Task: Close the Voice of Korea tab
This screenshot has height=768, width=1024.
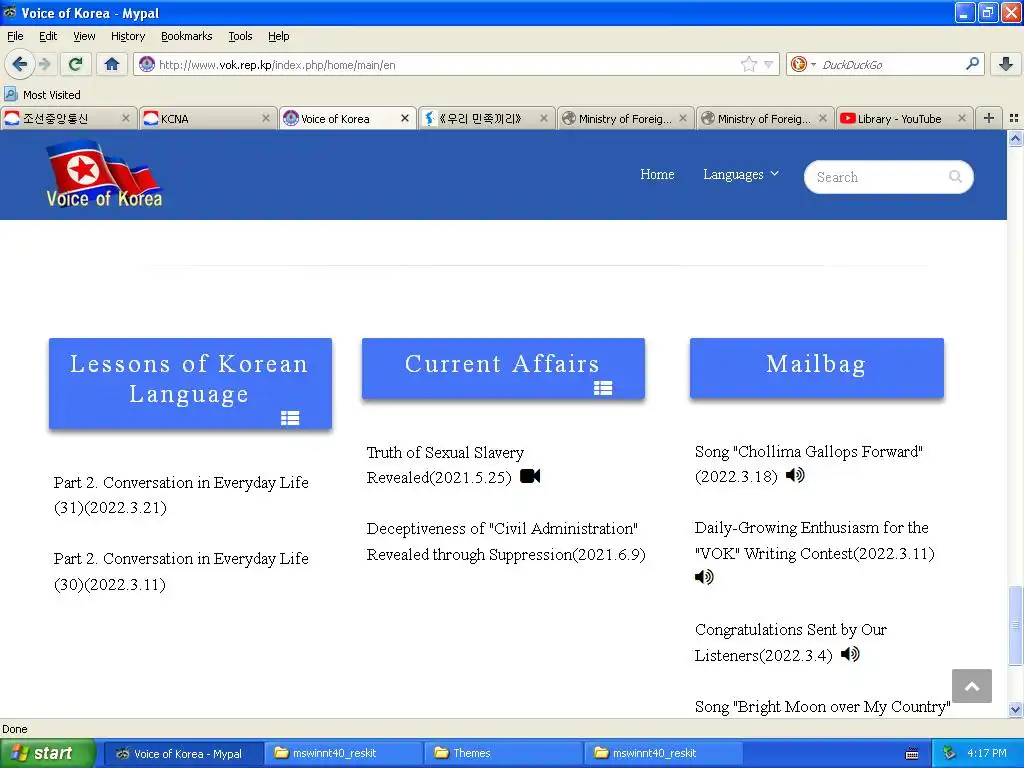Action: 405,118
